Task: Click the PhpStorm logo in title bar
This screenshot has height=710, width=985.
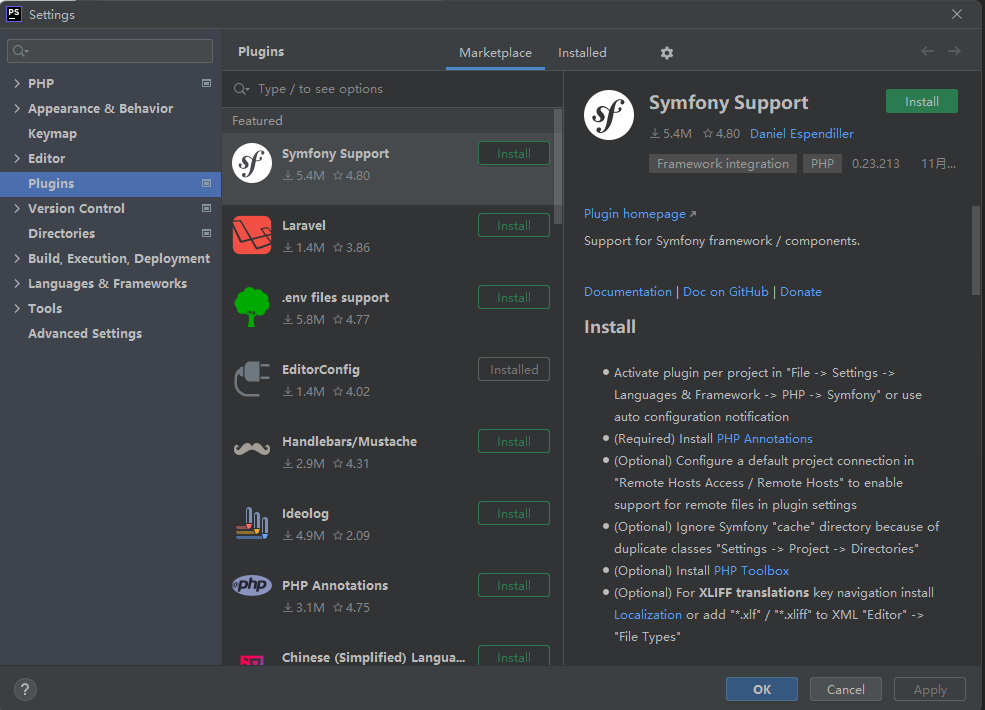Action: click(14, 14)
